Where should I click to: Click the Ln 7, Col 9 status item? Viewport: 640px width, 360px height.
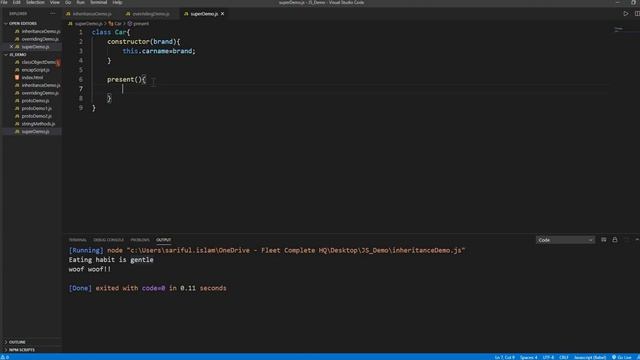click(x=504, y=357)
